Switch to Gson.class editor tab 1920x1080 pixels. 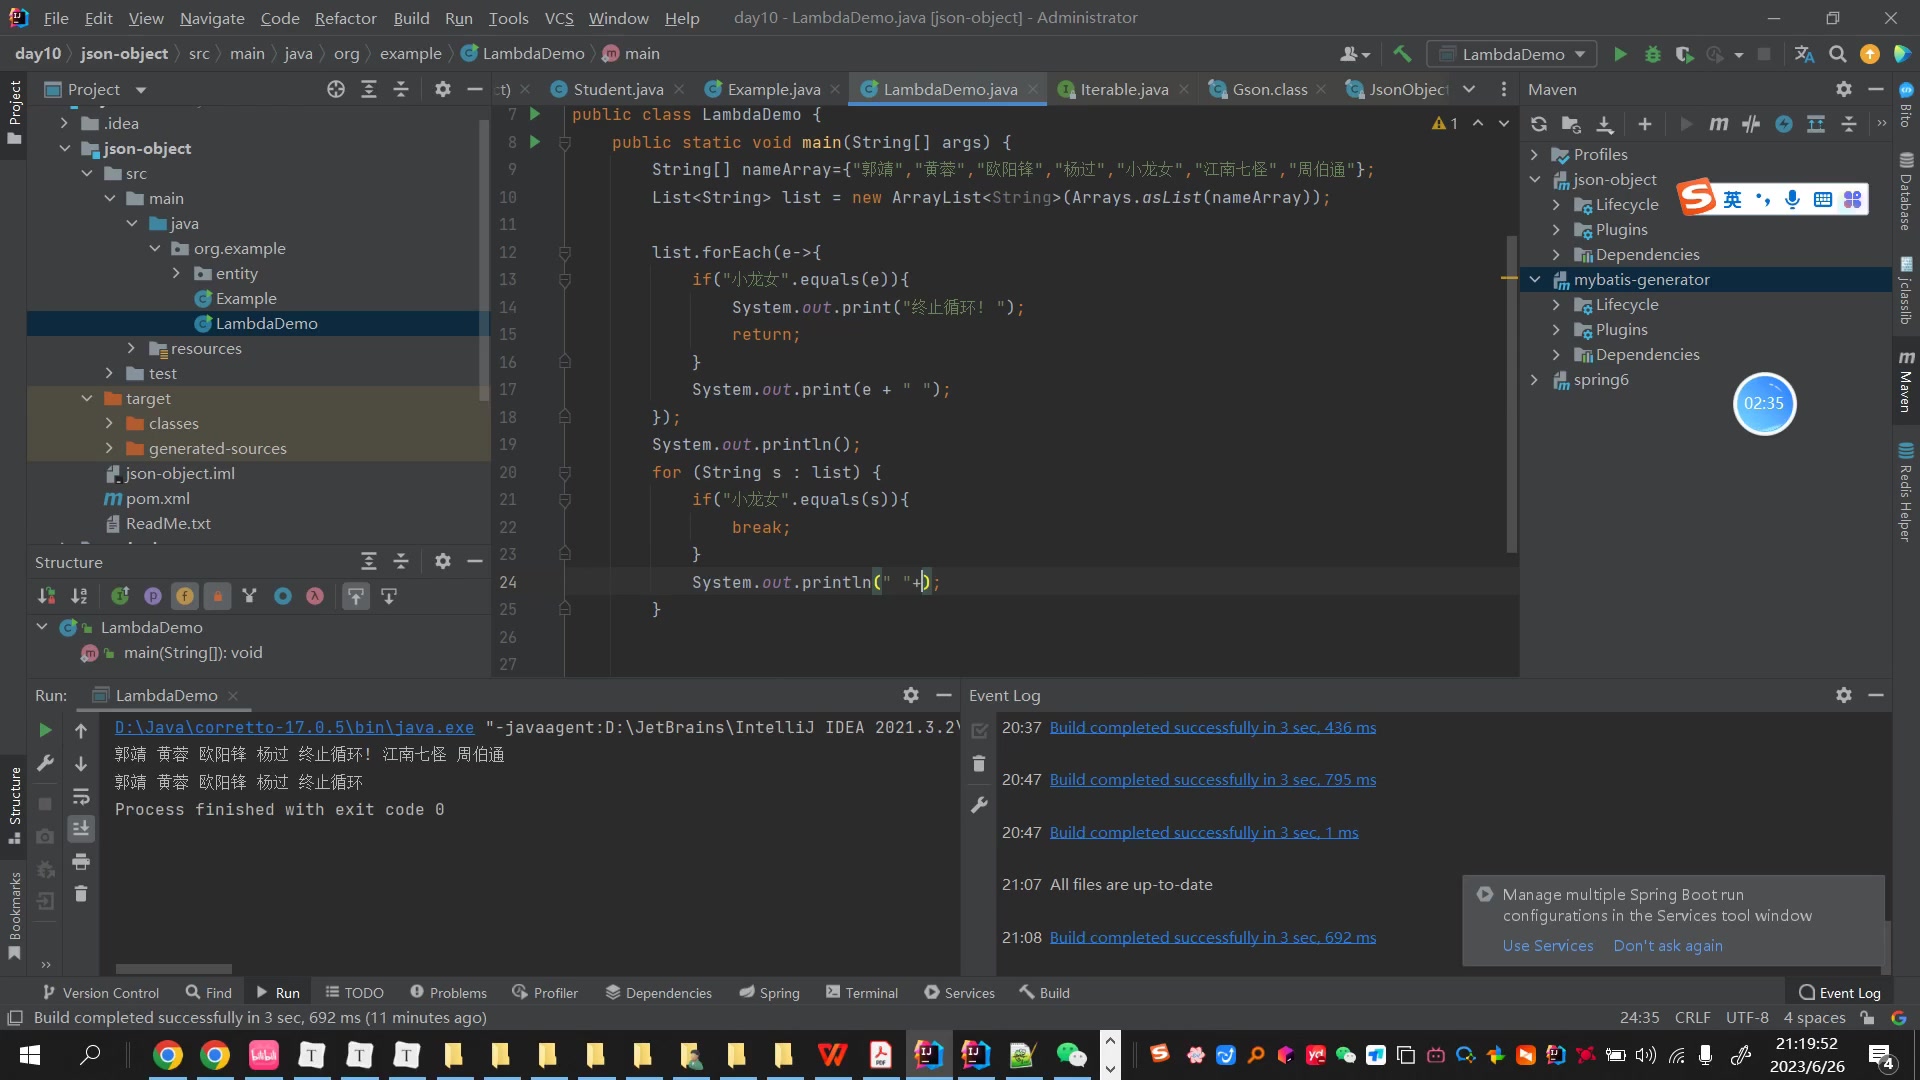[1269, 89]
